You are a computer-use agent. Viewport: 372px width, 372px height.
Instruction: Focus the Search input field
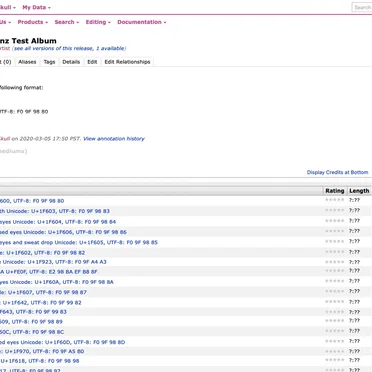point(362,7)
